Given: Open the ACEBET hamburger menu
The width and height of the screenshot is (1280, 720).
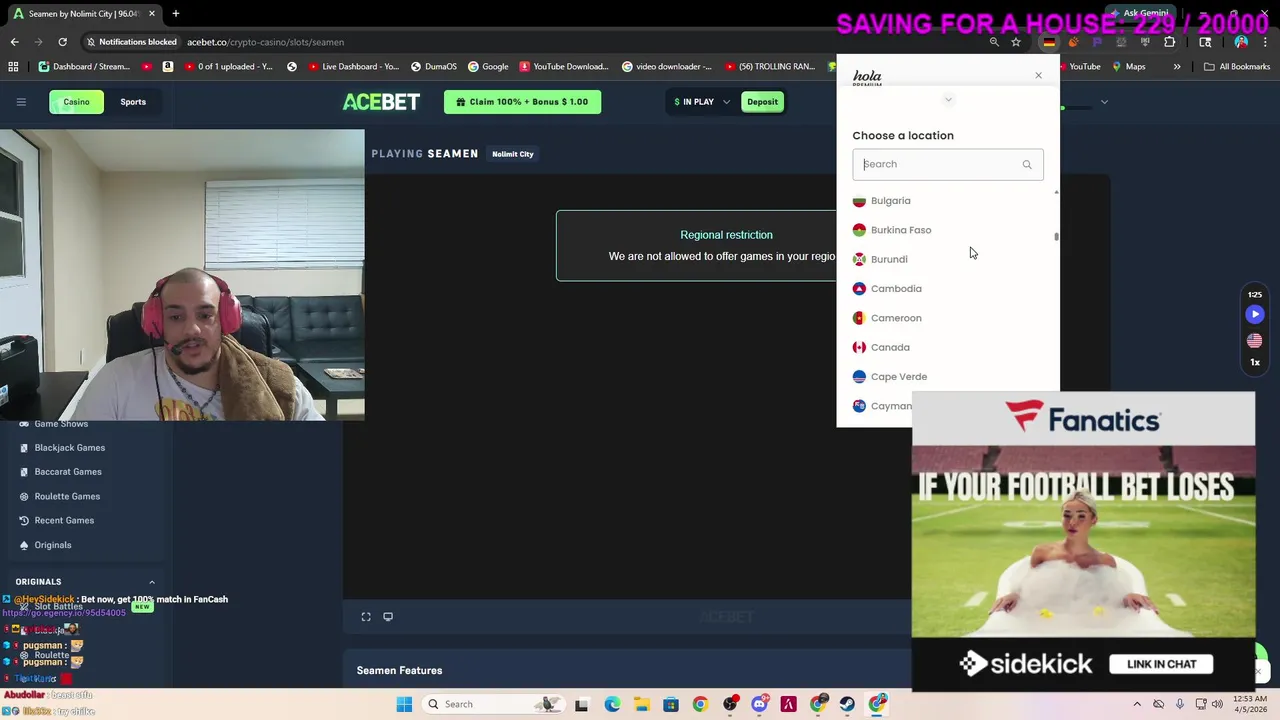Looking at the screenshot, I should 21,102.
